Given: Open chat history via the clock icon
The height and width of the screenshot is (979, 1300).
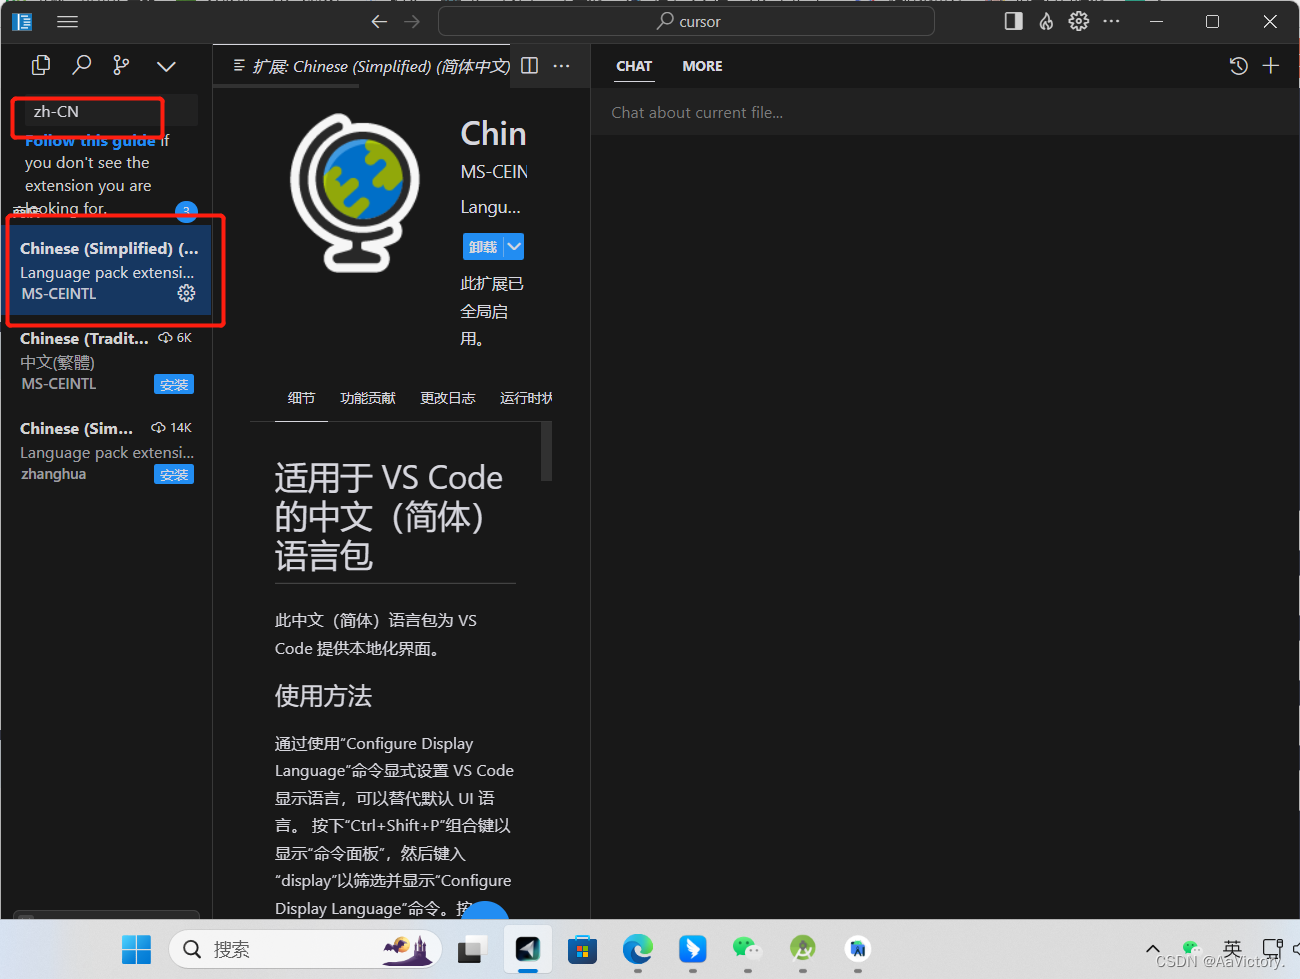Looking at the screenshot, I should [x=1238, y=65].
